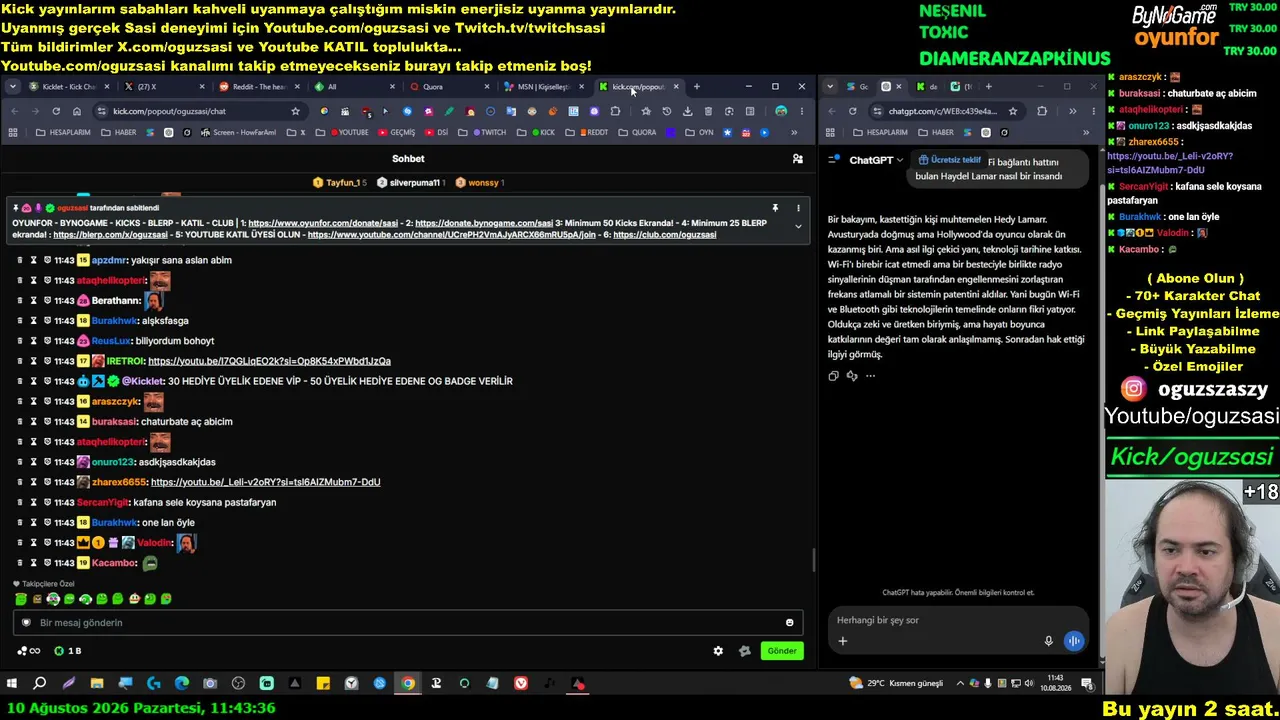Copy the ChatGPT response

[833, 376]
